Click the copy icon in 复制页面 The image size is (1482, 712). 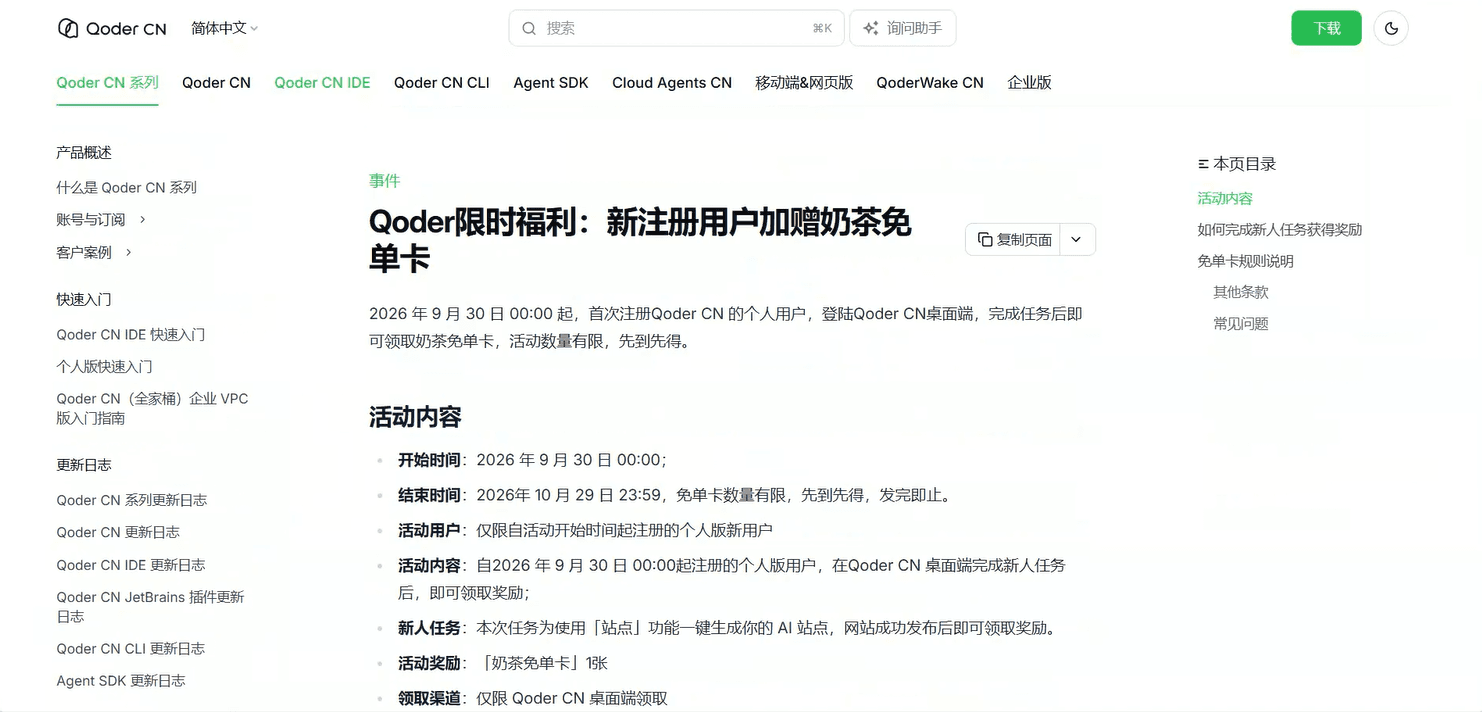(985, 239)
